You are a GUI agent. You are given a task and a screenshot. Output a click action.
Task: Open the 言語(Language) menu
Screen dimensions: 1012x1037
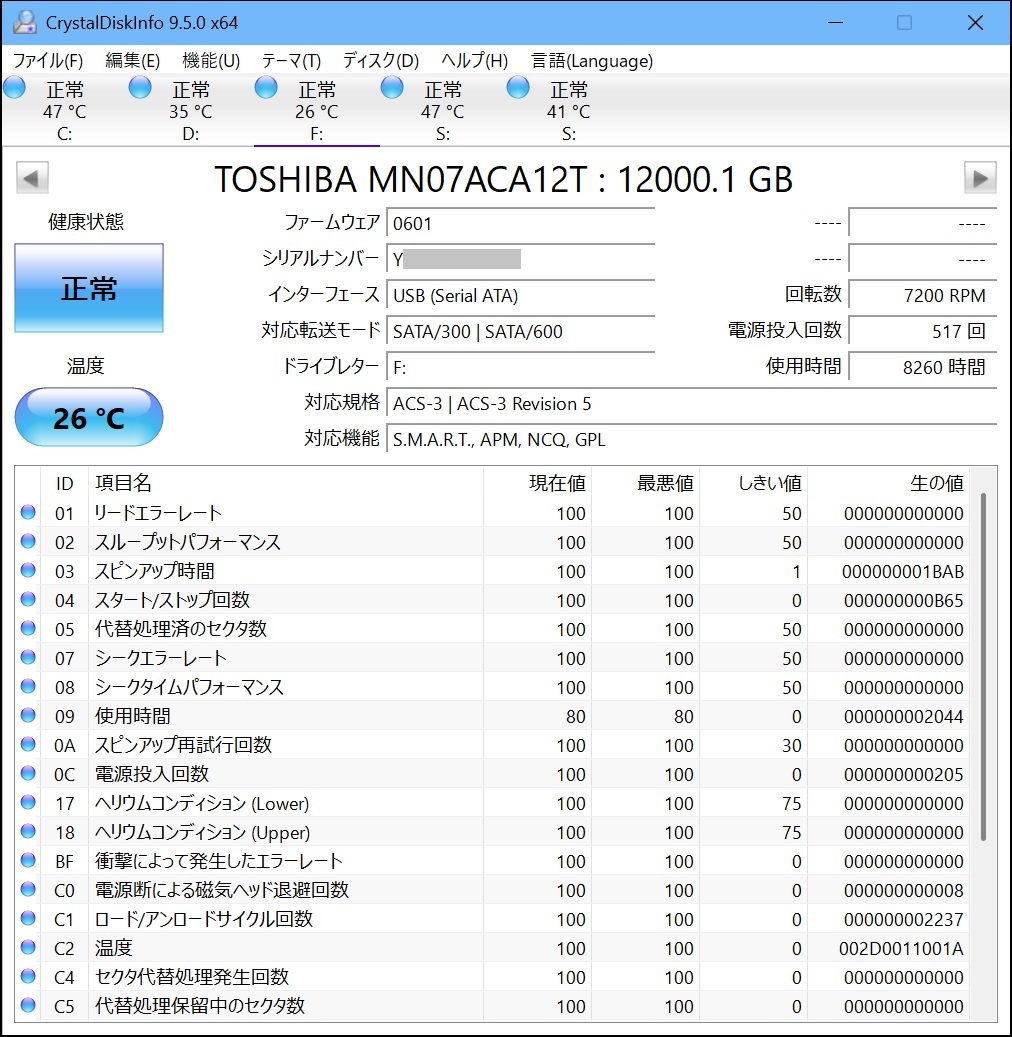pos(592,61)
